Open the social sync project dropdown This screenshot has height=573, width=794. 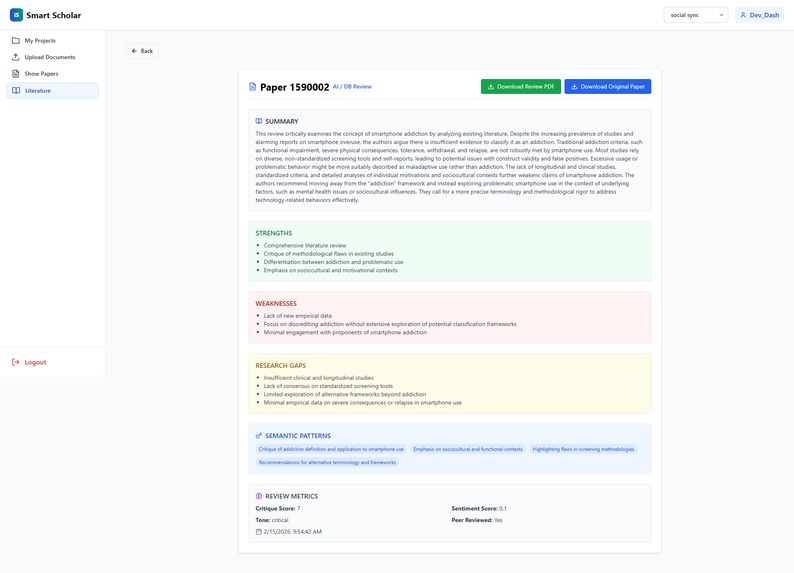click(x=695, y=15)
